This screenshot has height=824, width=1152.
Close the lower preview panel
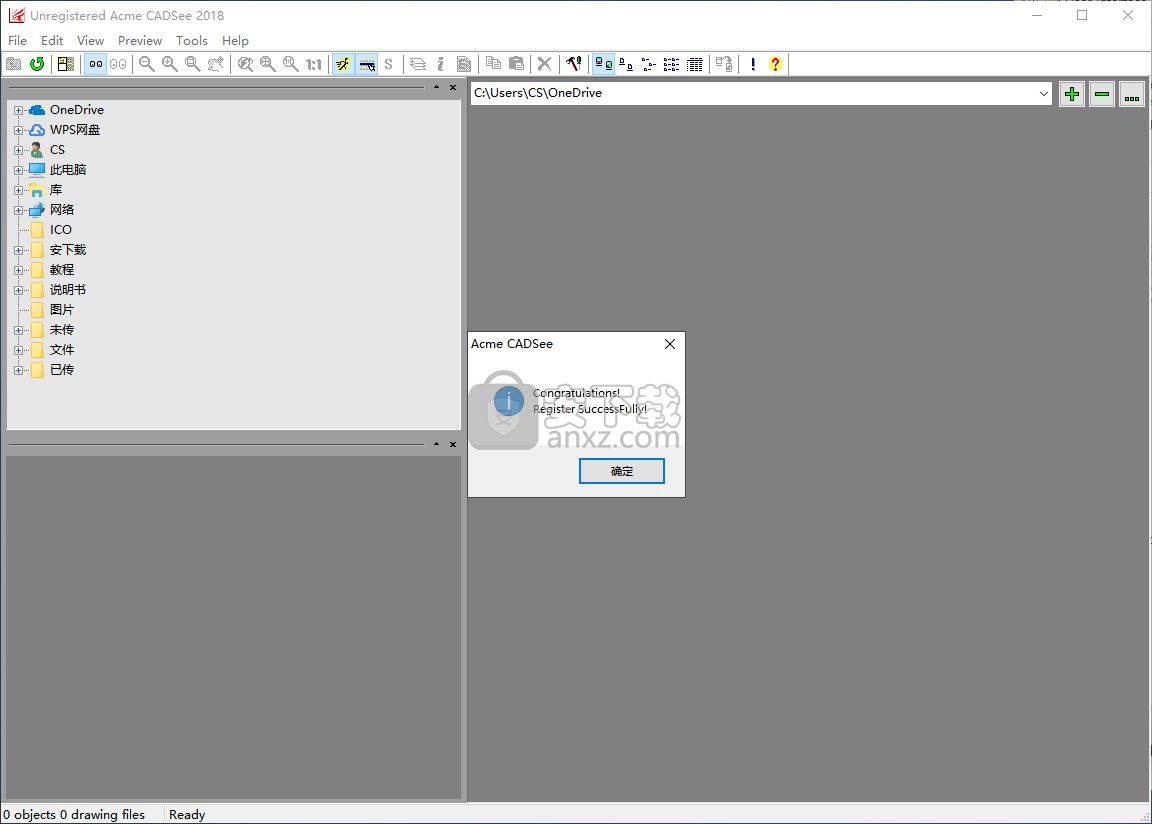coord(453,444)
